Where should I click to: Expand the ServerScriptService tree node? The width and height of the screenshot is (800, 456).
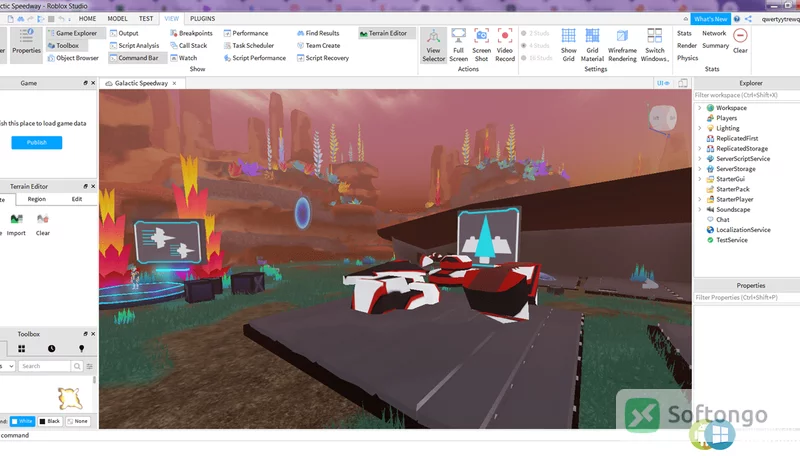(x=699, y=159)
